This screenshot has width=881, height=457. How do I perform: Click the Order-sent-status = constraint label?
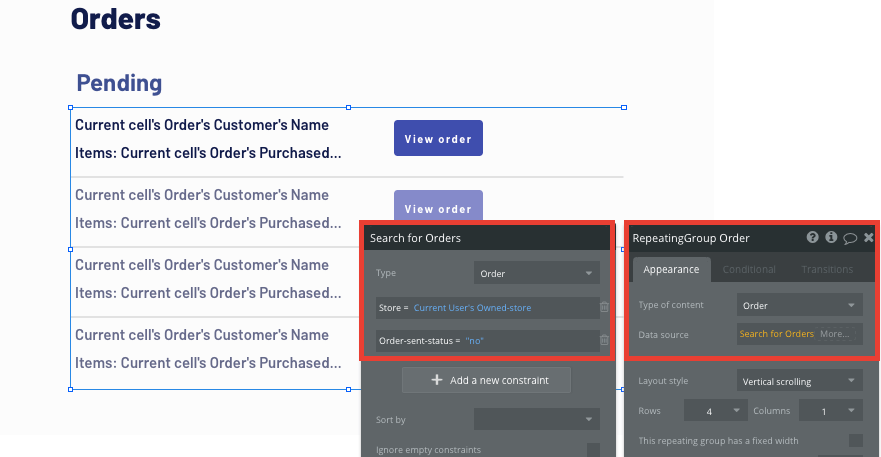pos(420,341)
